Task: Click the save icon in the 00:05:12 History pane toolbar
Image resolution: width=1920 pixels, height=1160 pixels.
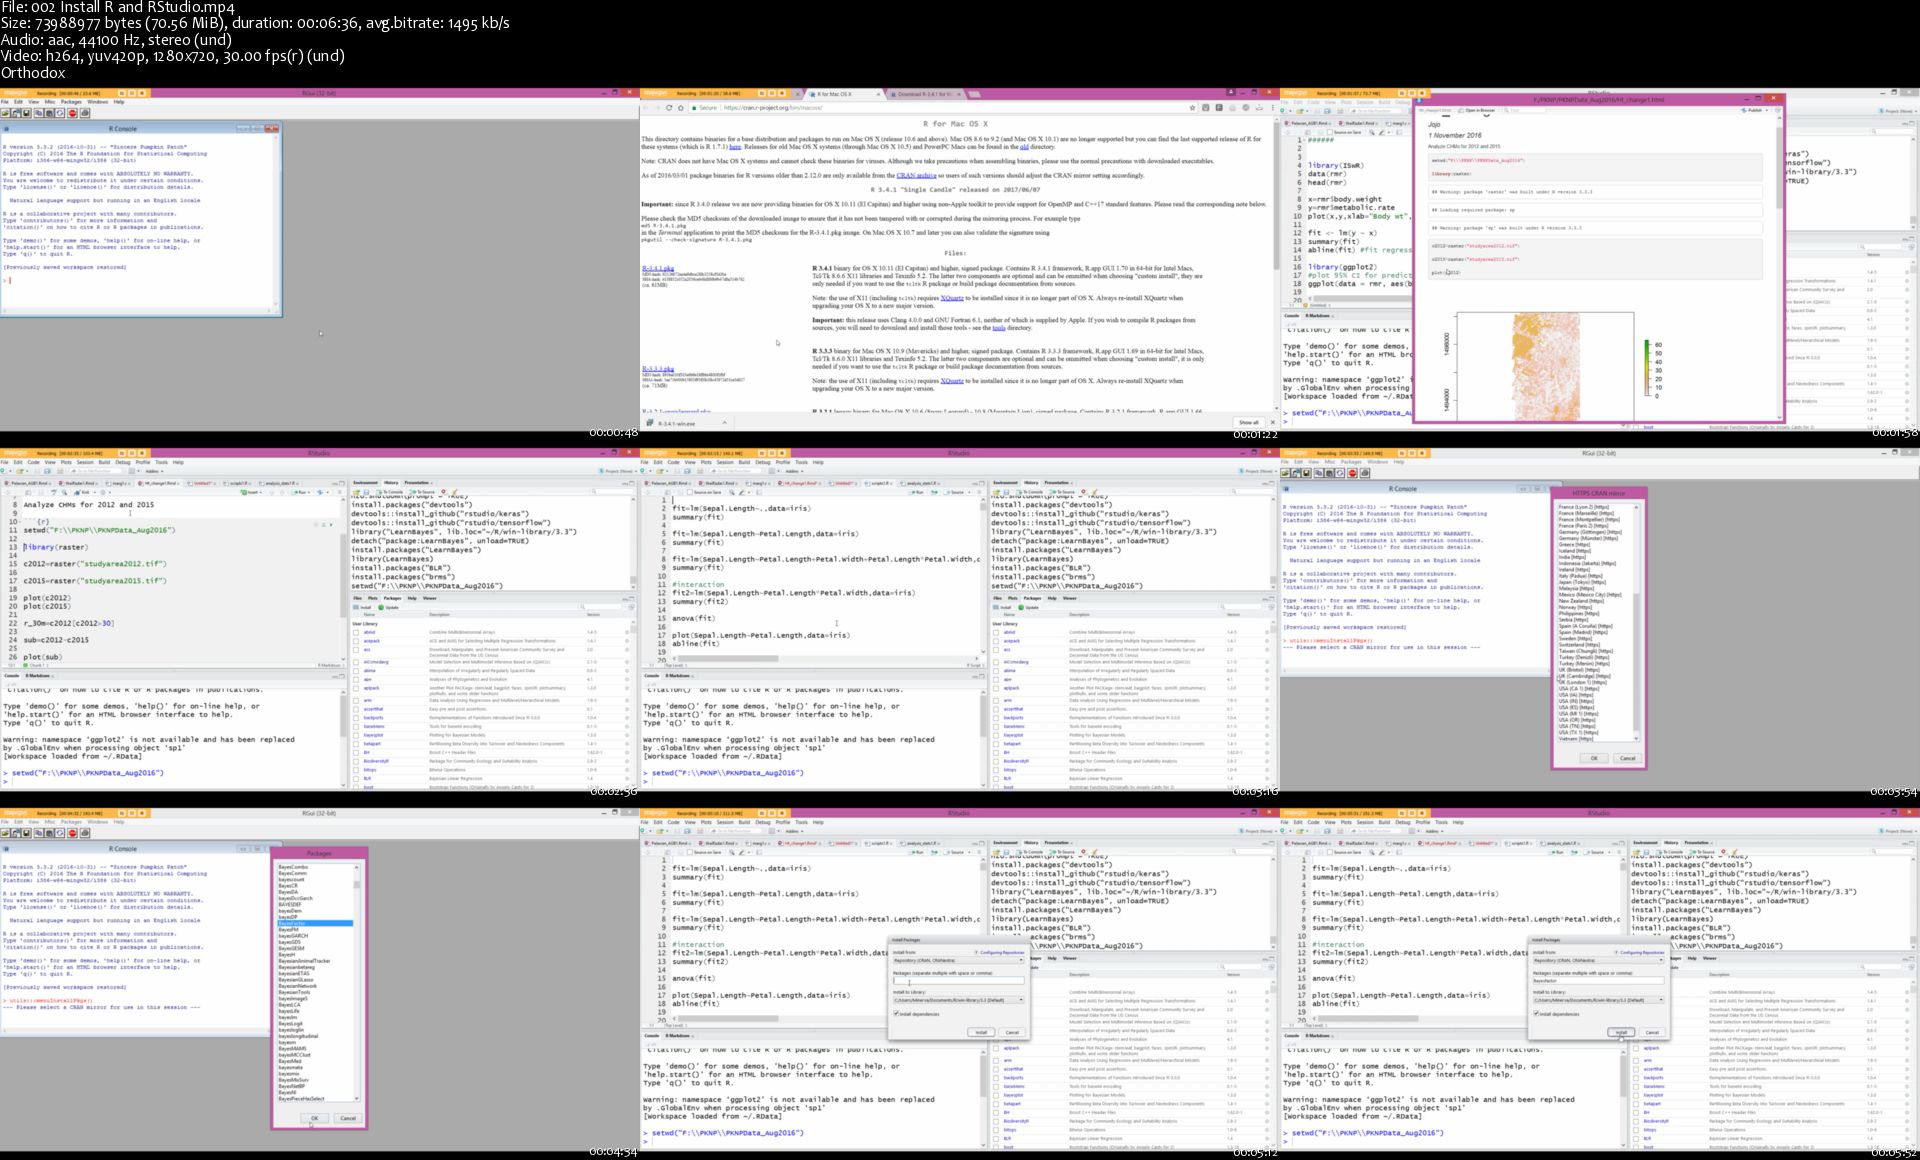Action: coord(1006,852)
